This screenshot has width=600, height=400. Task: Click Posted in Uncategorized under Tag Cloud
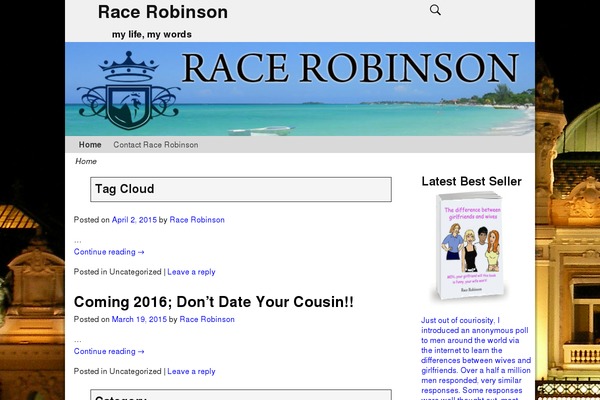117,272
